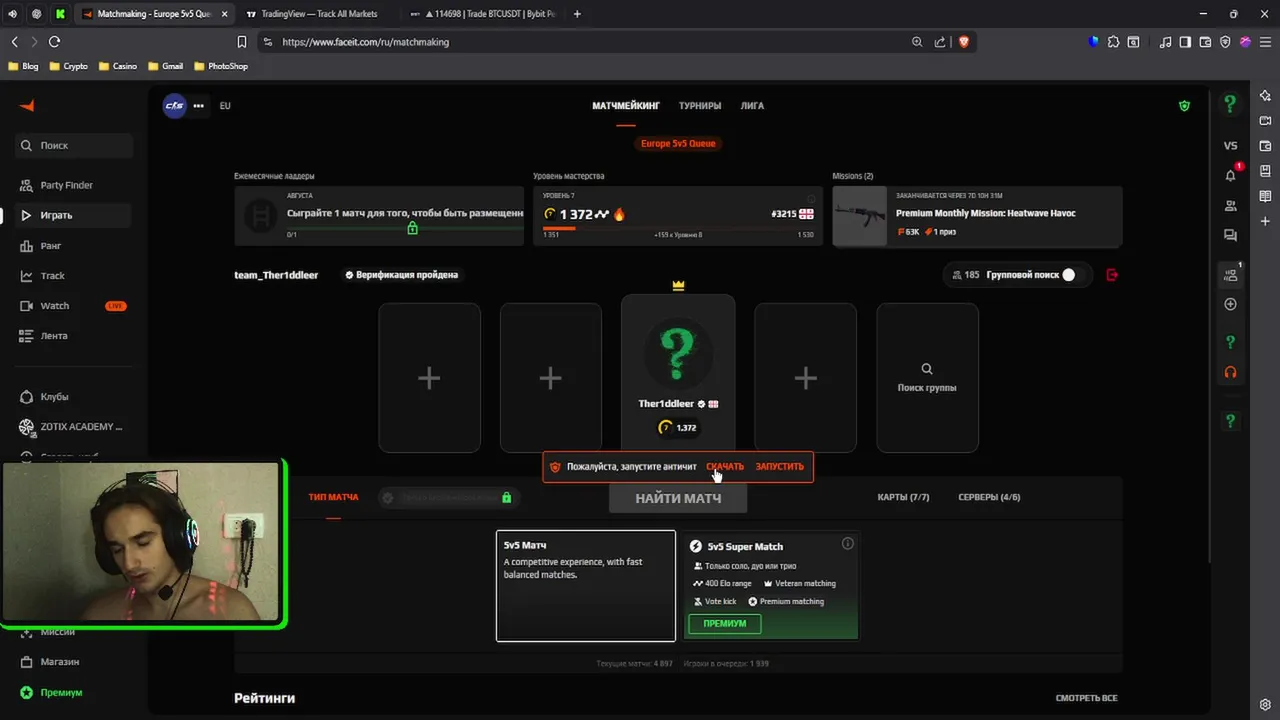The width and height of the screenshot is (1280, 720).
Task: Switch to the ЛИГА tab
Action: coord(752,105)
